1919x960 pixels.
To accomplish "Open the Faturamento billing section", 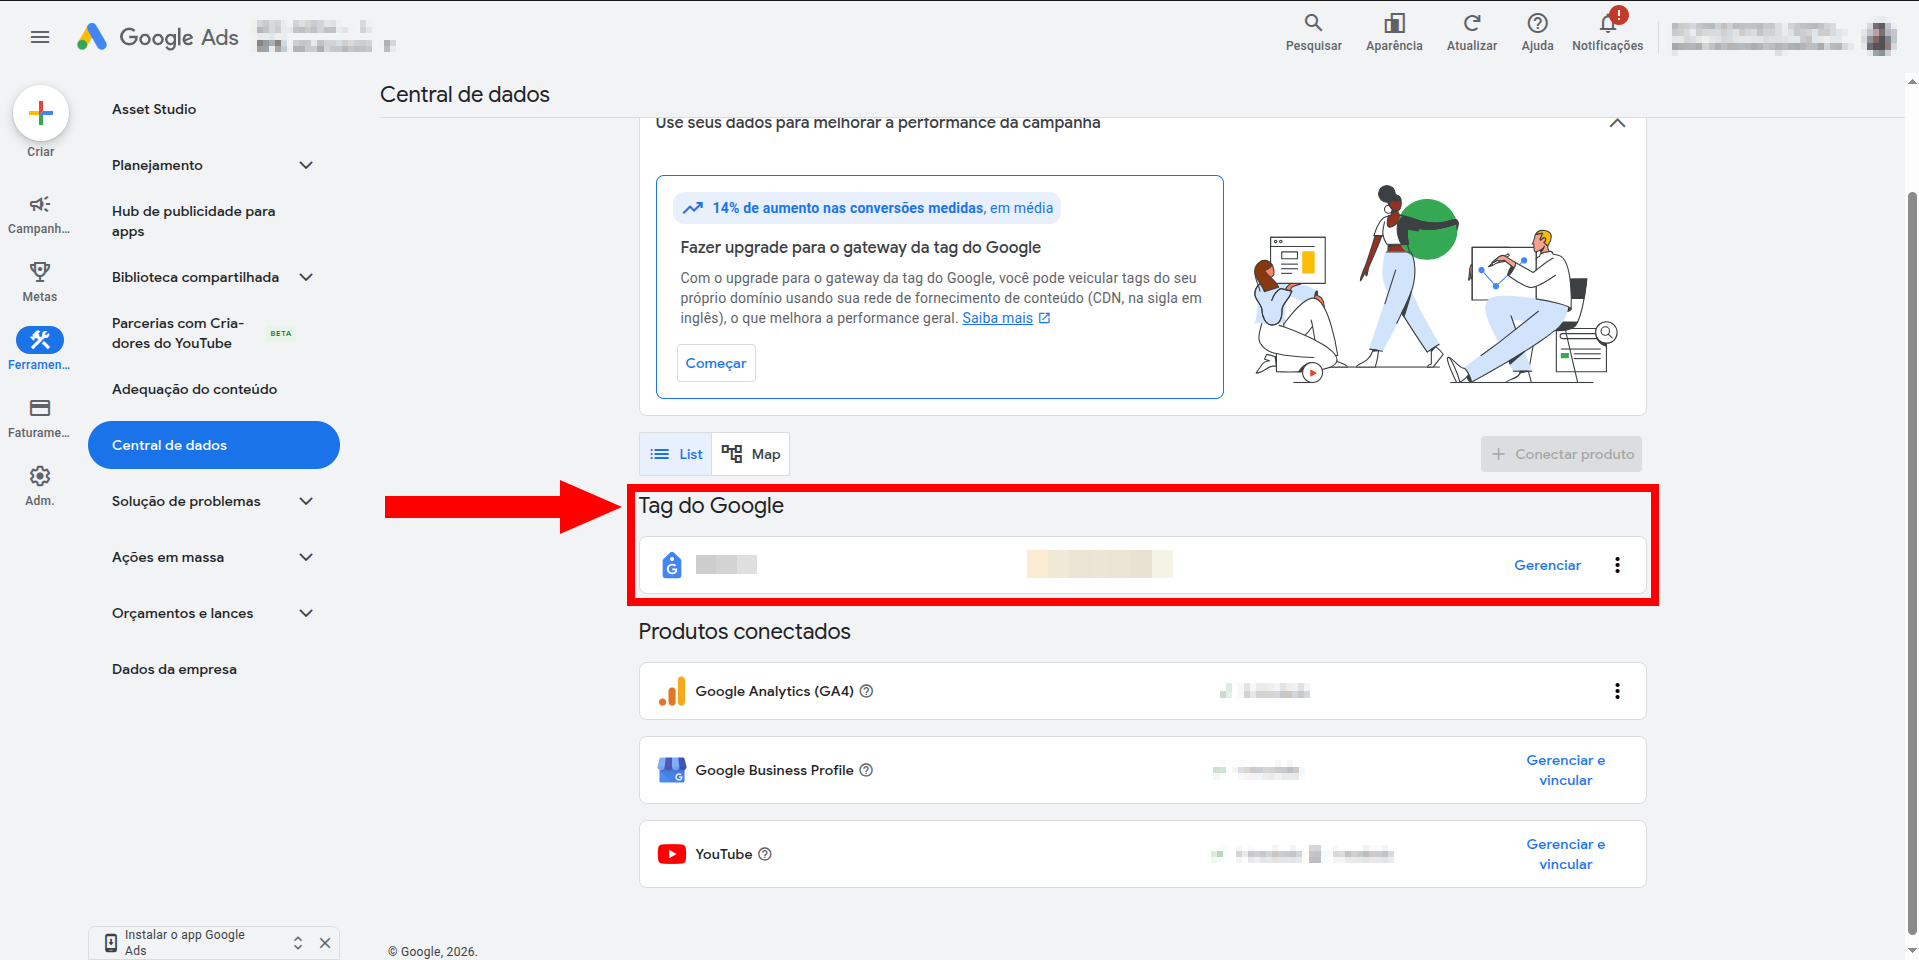I will [39, 418].
